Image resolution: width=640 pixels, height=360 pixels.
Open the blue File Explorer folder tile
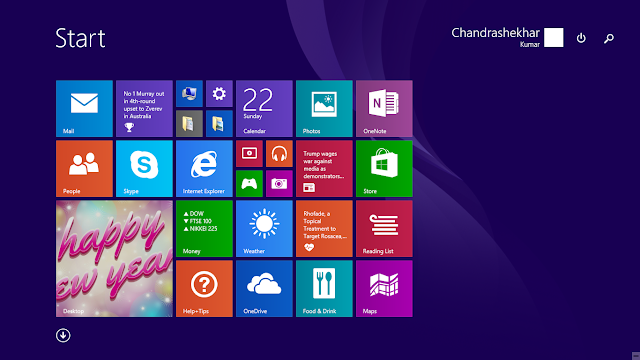click(219, 124)
